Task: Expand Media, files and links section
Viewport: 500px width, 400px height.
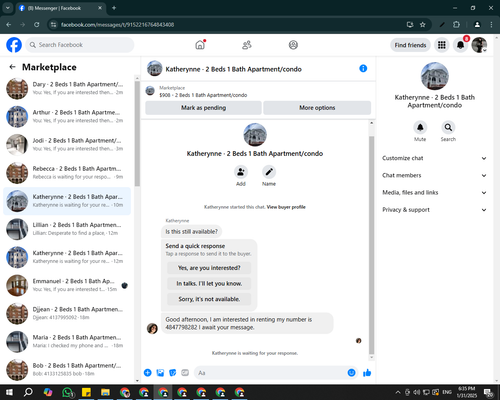Action: click(x=434, y=193)
